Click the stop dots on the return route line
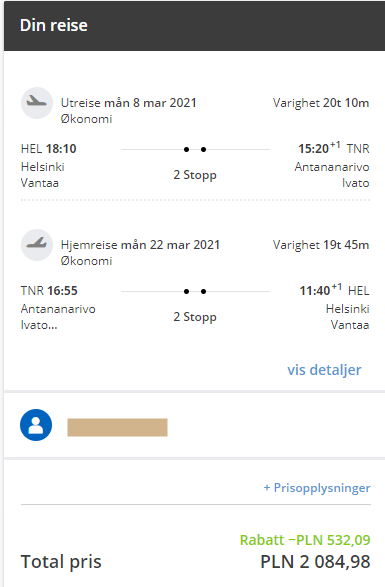Screen dimensions: 385x587 pos(195,291)
